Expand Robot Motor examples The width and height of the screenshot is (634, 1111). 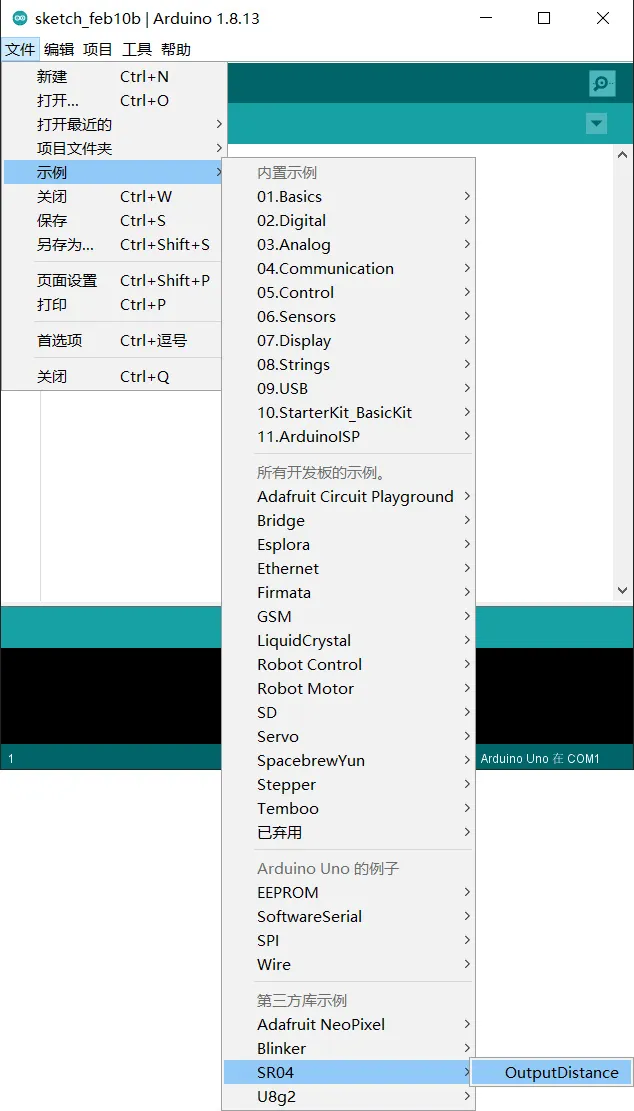349,689
